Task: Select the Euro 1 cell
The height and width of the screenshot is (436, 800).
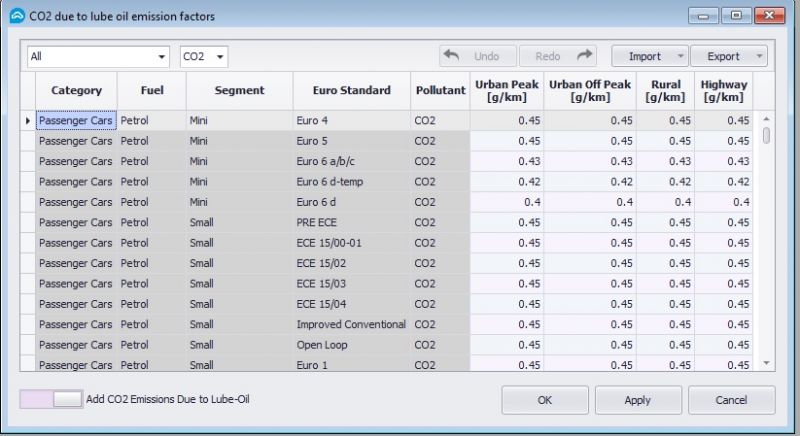Action: (352, 364)
